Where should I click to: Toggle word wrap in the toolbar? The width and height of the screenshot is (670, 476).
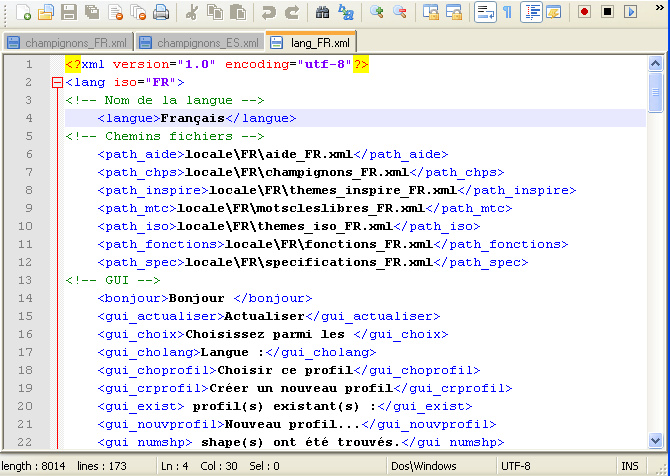click(484, 13)
